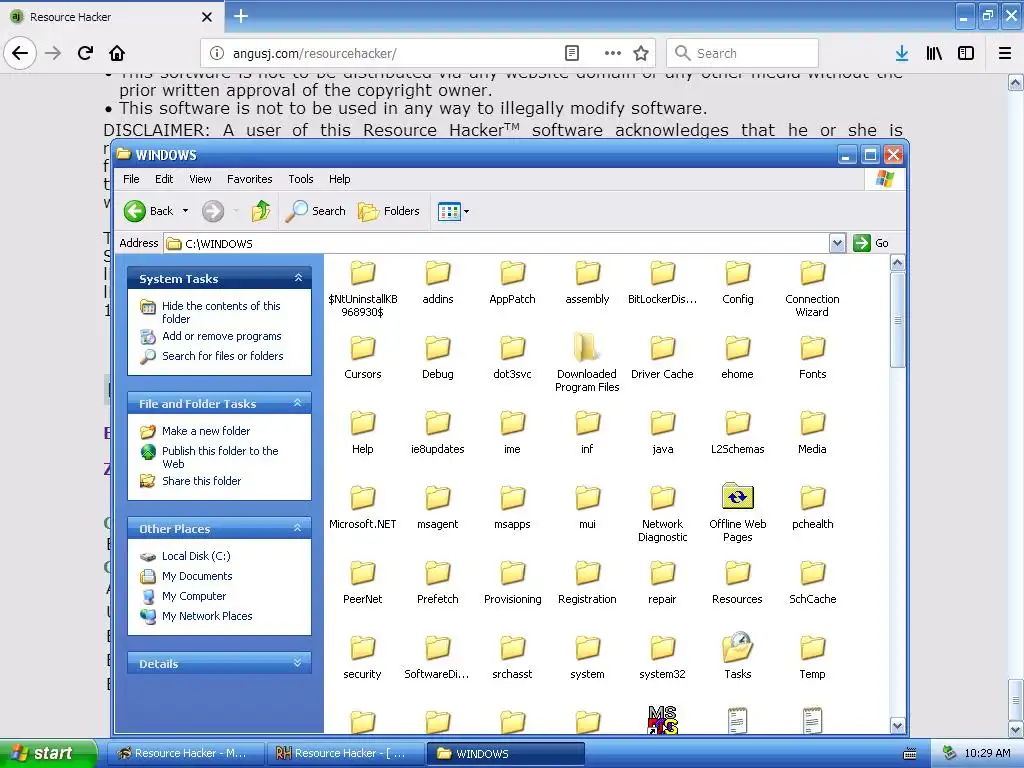Toggle Firefox sidebar icon
The image size is (1024, 768).
click(966, 53)
